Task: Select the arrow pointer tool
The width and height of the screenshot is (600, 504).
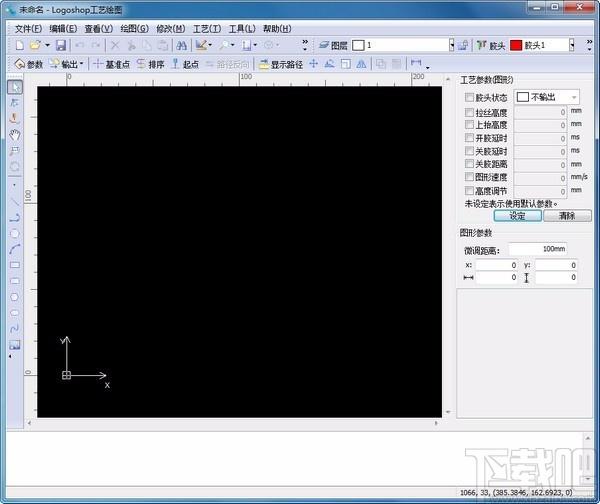Action: tap(15, 87)
